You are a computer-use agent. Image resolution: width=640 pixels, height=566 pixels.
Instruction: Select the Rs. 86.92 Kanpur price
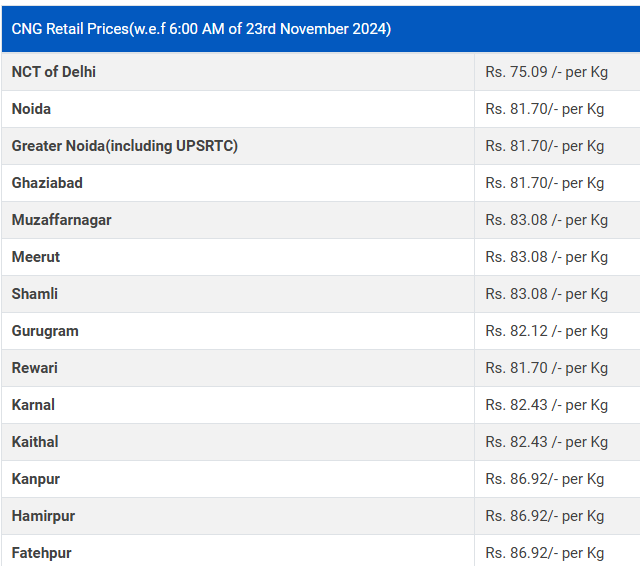tap(544, 479)
